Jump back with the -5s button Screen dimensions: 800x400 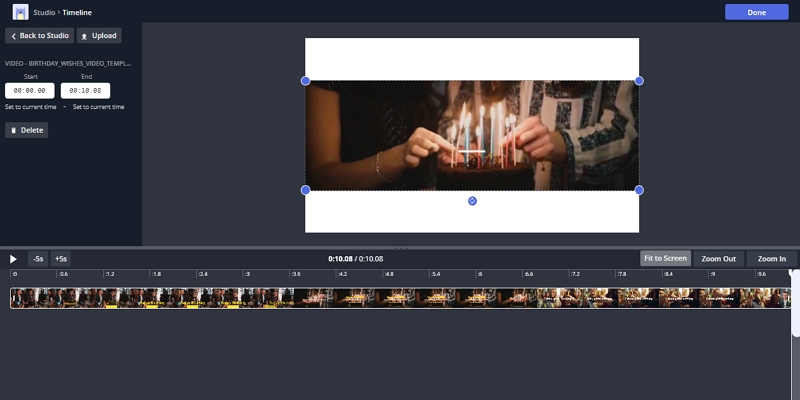38,259
